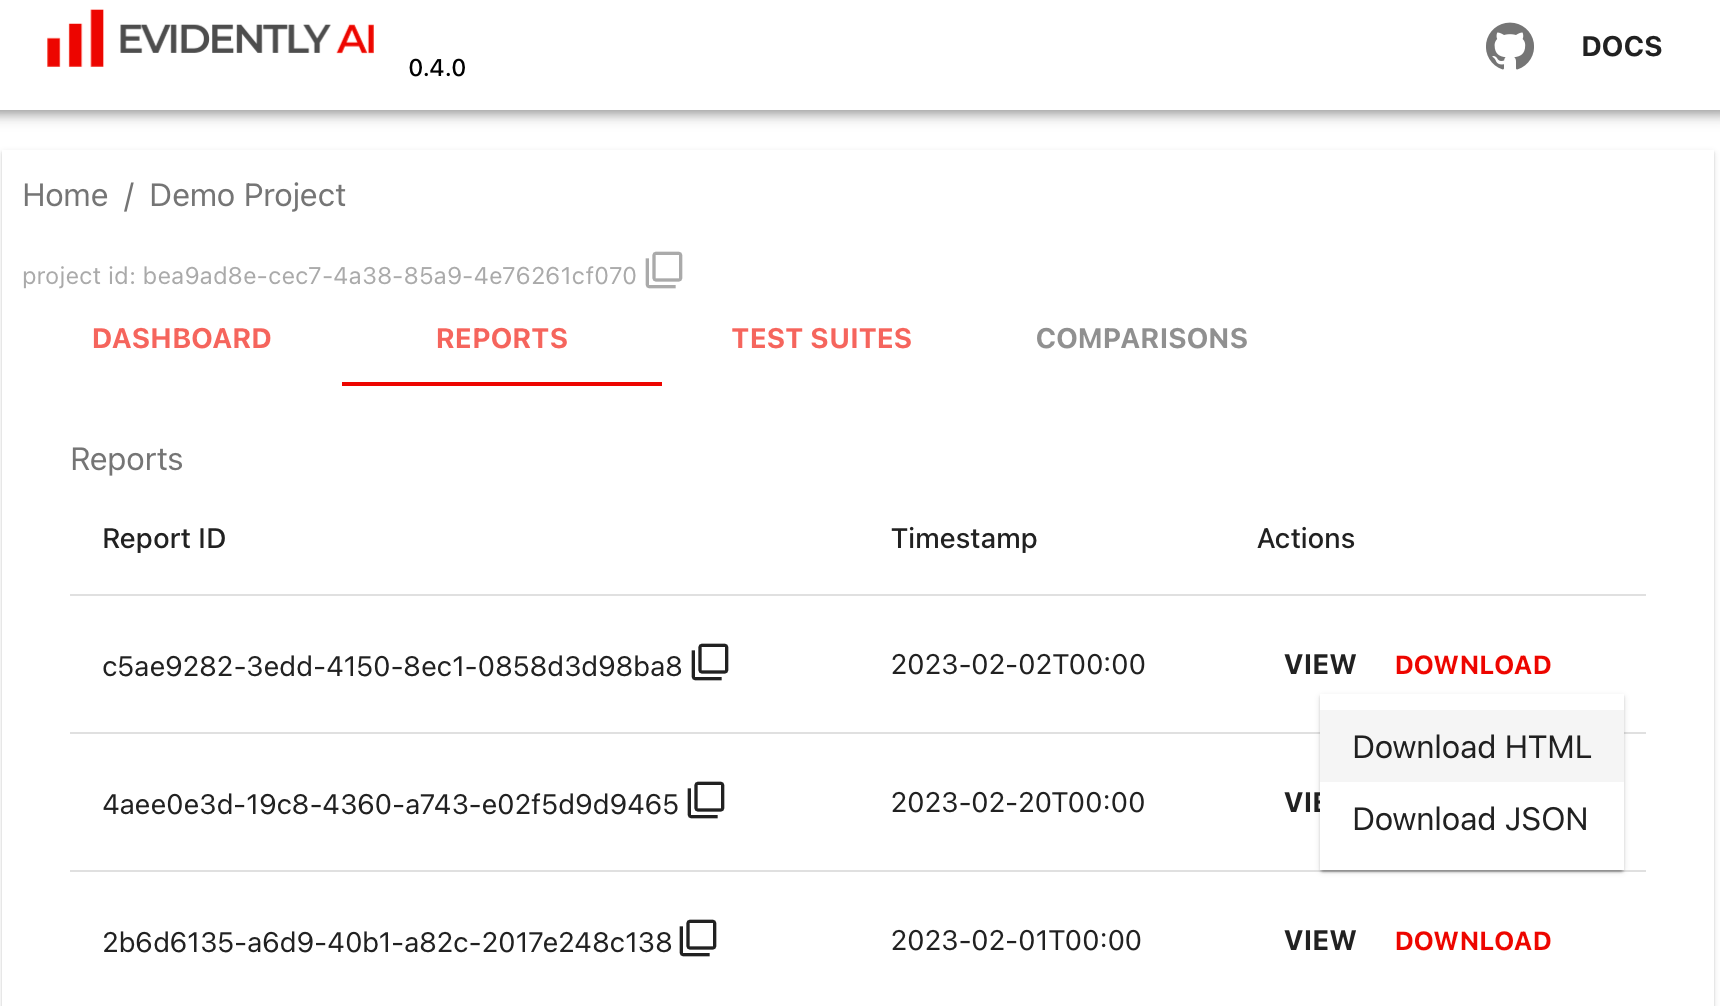Click the Report ID column header
Viewport: 1720px width, 1006px height.
pos(164,538)
